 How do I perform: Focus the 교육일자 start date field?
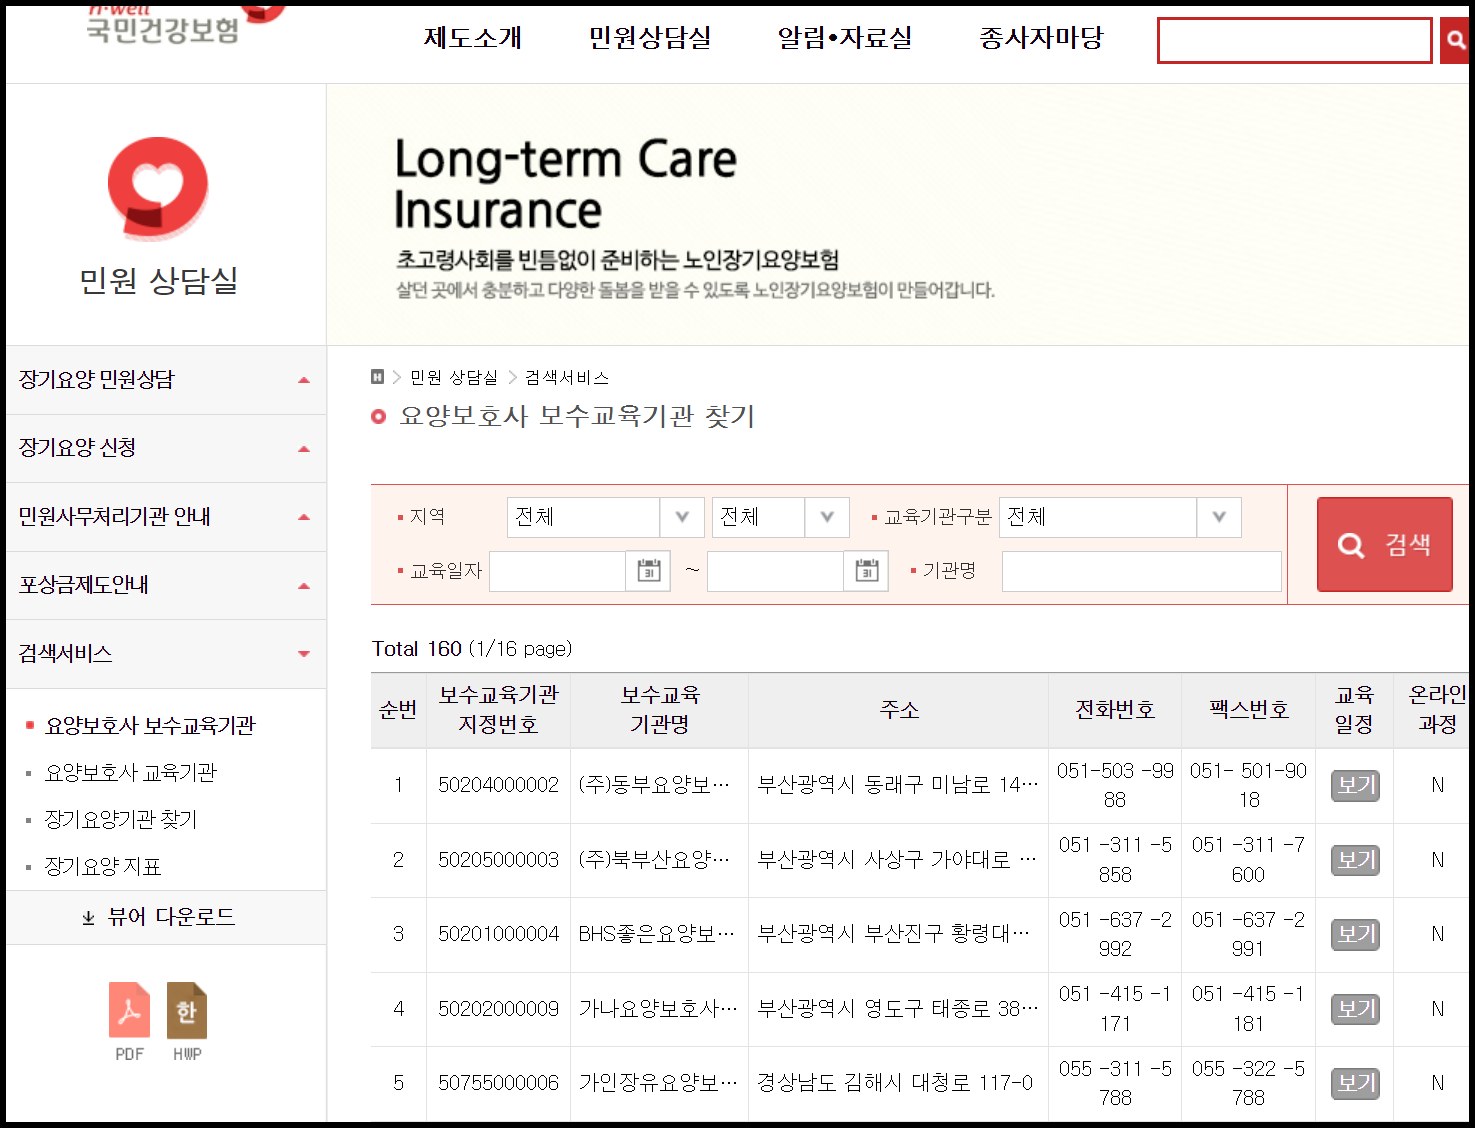557,571
